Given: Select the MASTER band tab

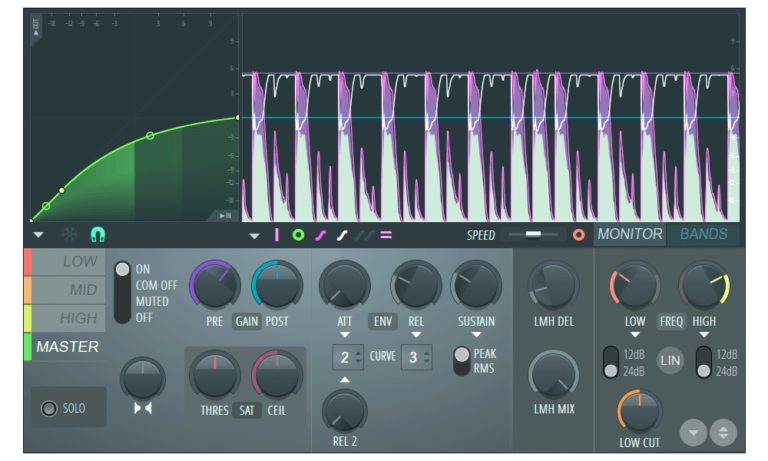Looking at the screenshot, I should tap(67, 346).
